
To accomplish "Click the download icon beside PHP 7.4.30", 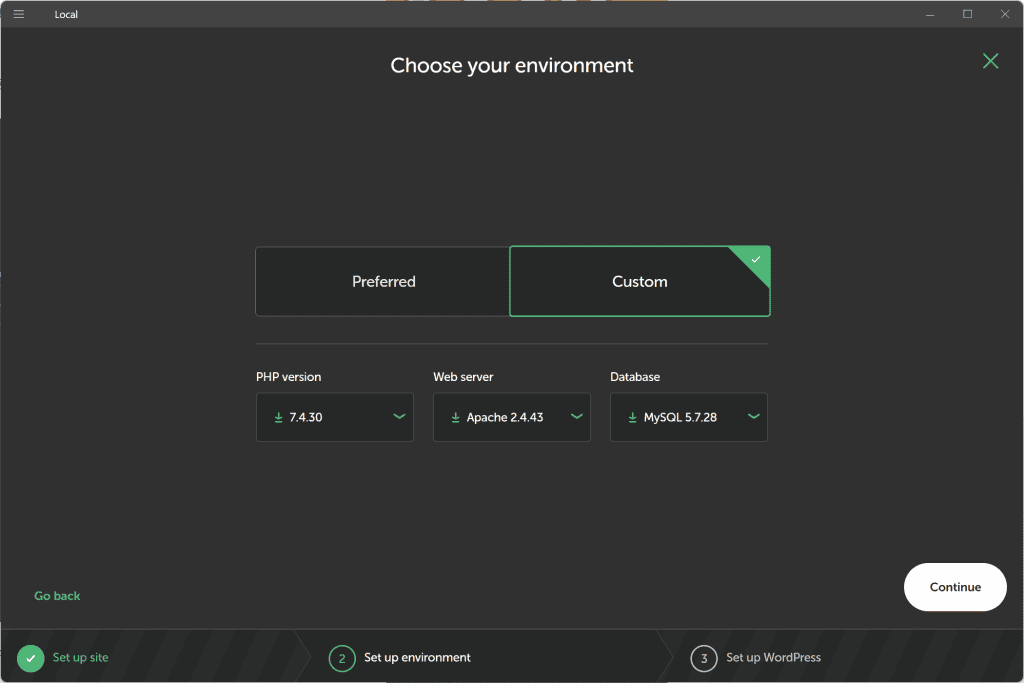I will (279, 417).
